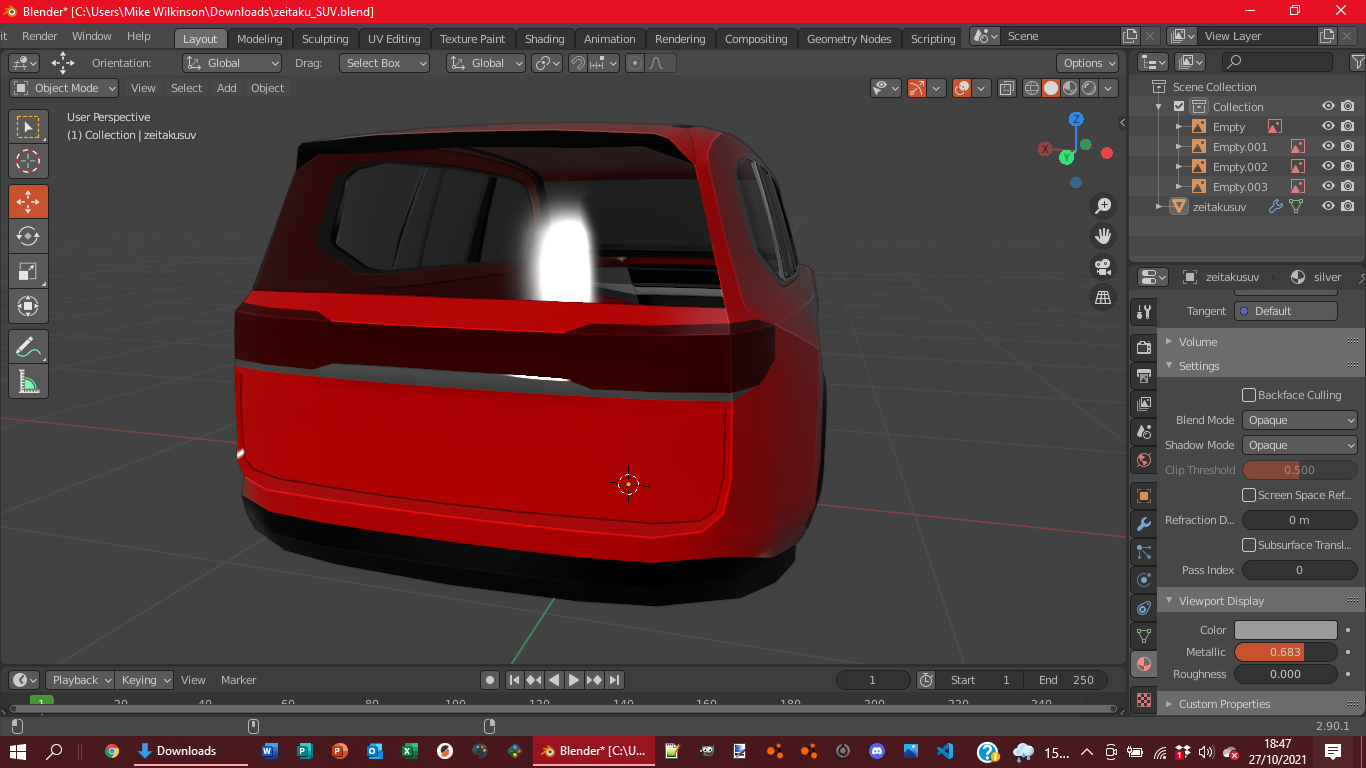Switch to the Sculpting workspace tab
The height and width of the screenshot is (768, 1366).
[325, 39]
